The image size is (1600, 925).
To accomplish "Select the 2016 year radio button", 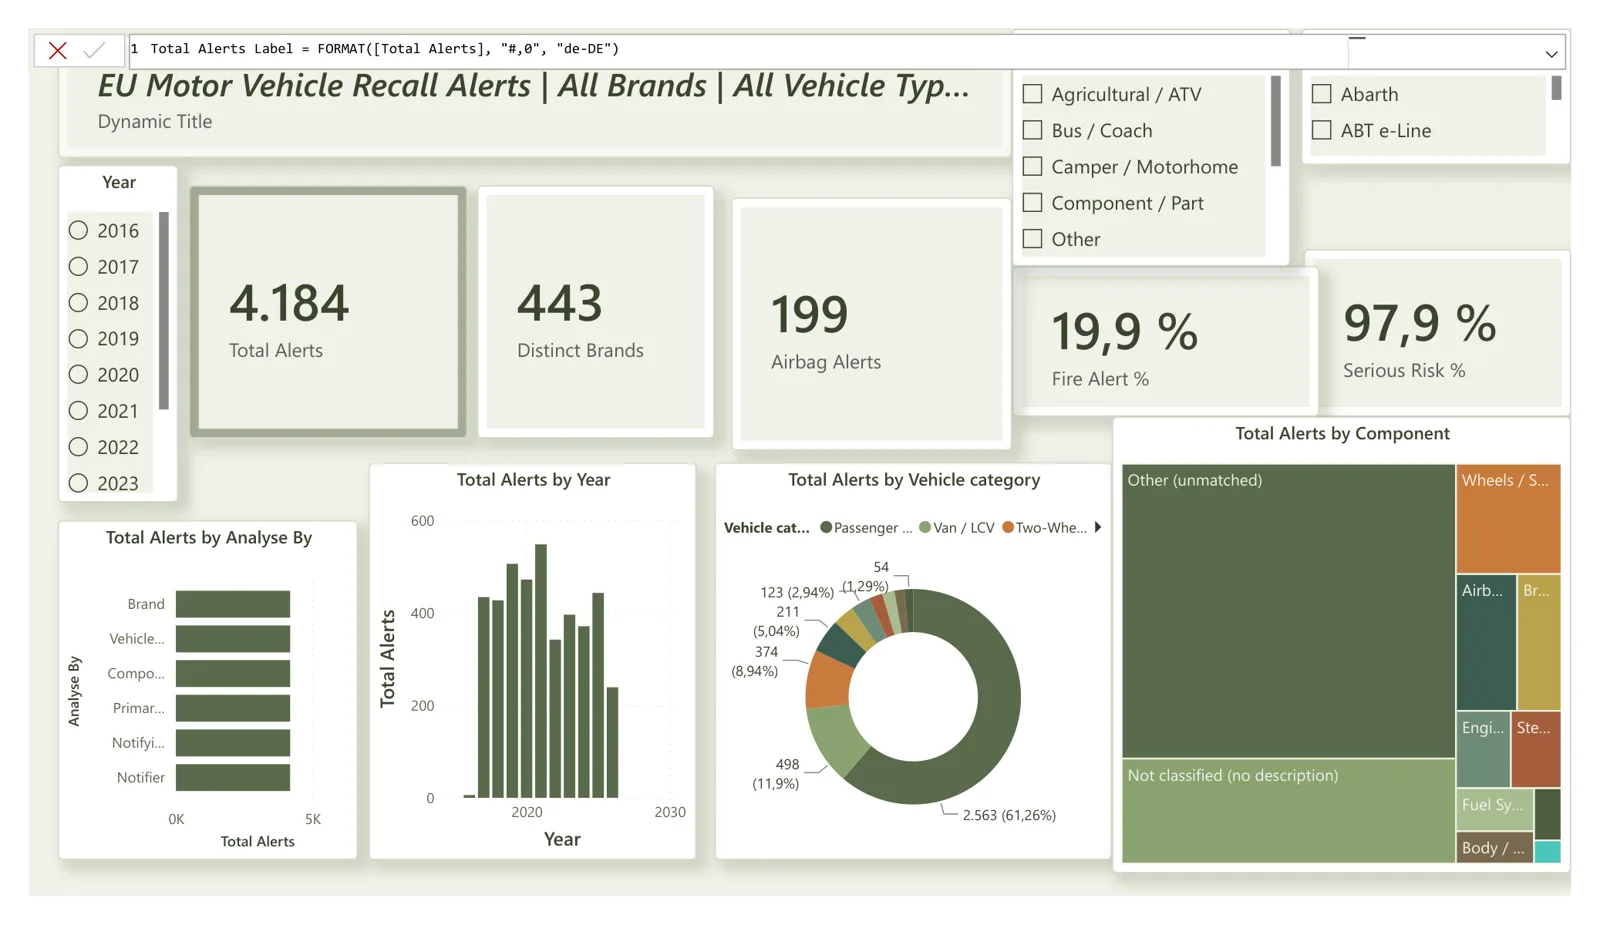I will click(x=78, y=230).
